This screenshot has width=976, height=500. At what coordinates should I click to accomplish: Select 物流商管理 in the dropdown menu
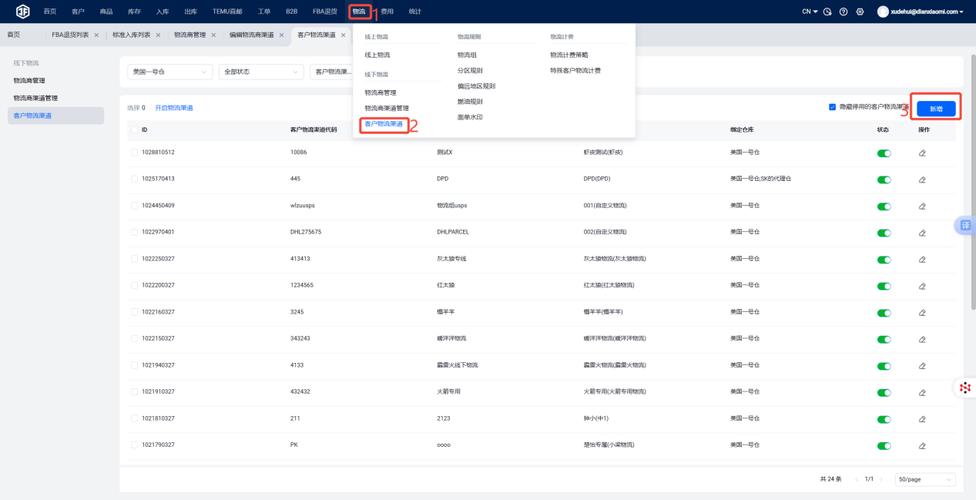[380, 93]
